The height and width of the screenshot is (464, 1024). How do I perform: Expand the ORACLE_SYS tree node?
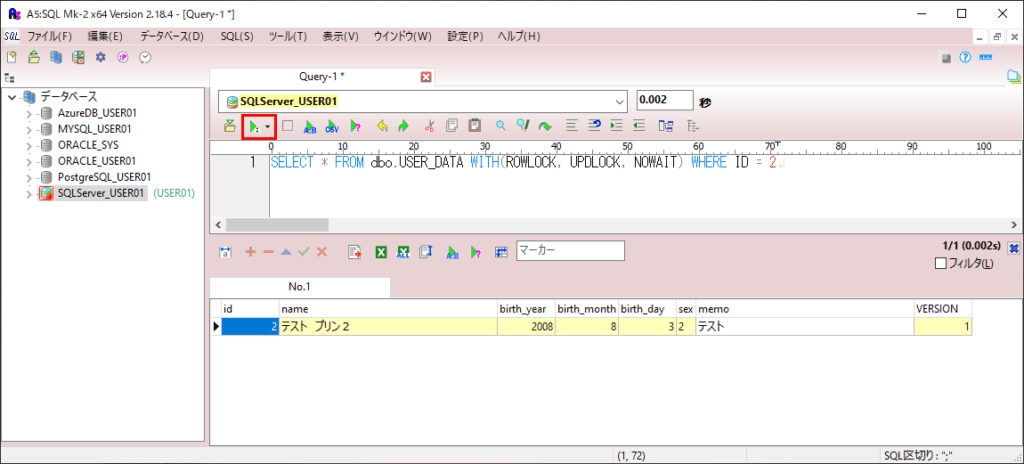click(x=29, y=145)
